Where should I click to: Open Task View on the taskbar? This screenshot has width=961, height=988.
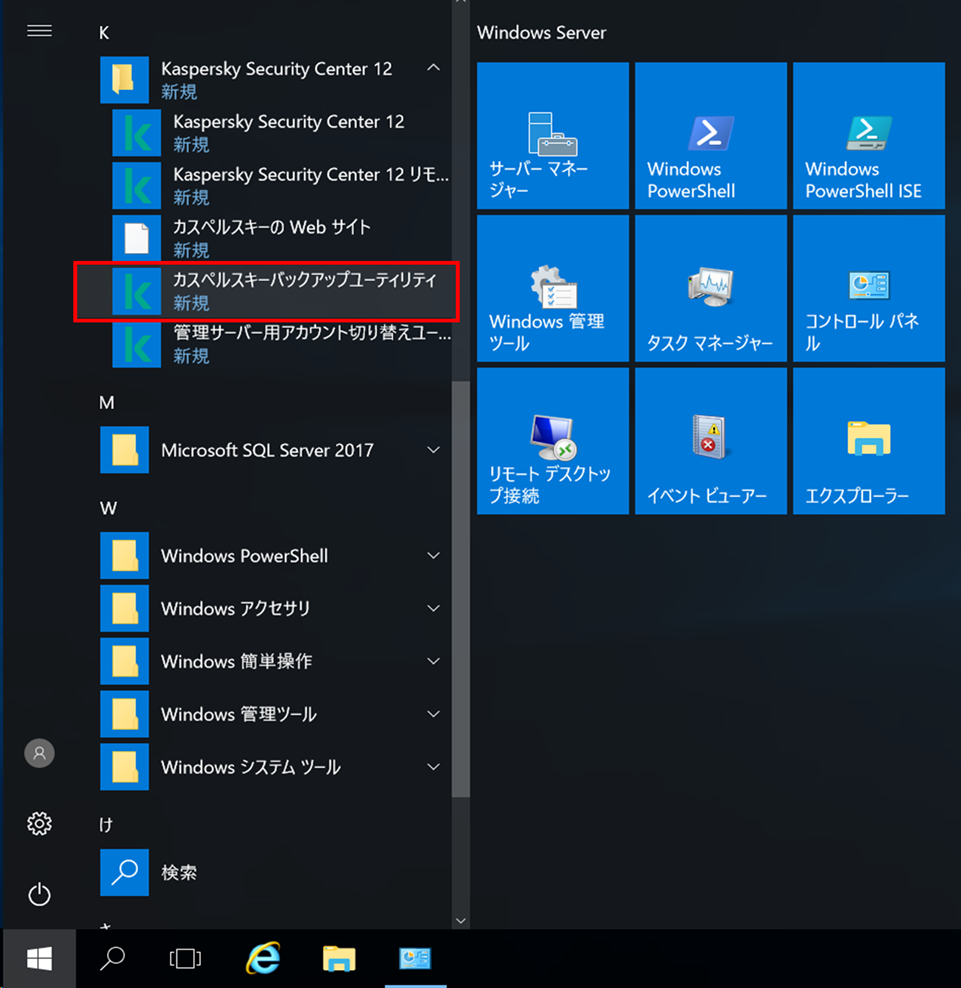[x=185, y=958]
